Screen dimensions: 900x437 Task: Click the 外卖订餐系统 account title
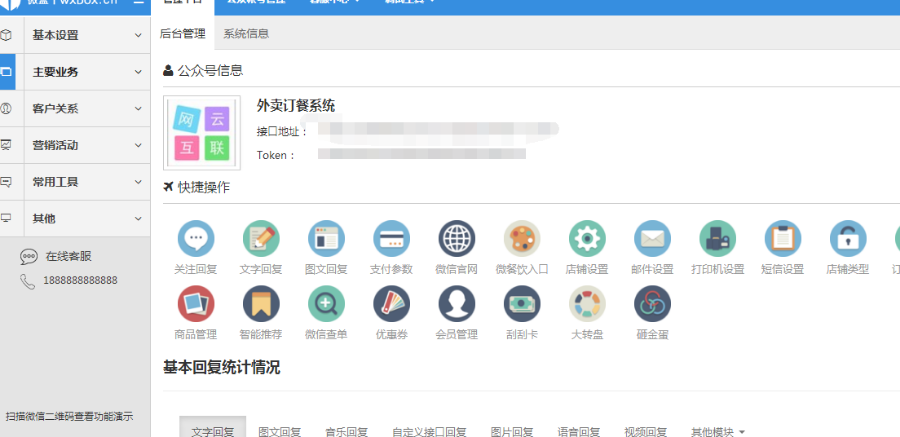point(296,106)
